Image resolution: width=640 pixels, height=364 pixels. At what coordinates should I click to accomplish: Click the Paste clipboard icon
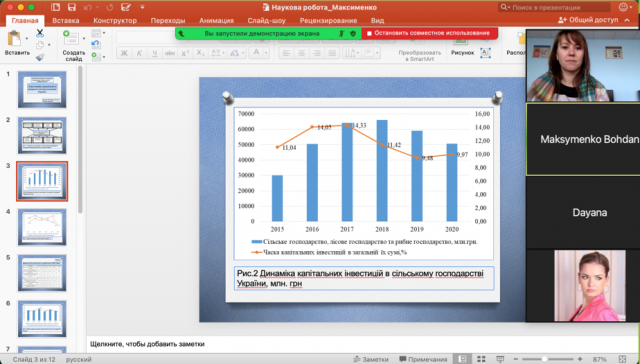click(x=14, y=38)
